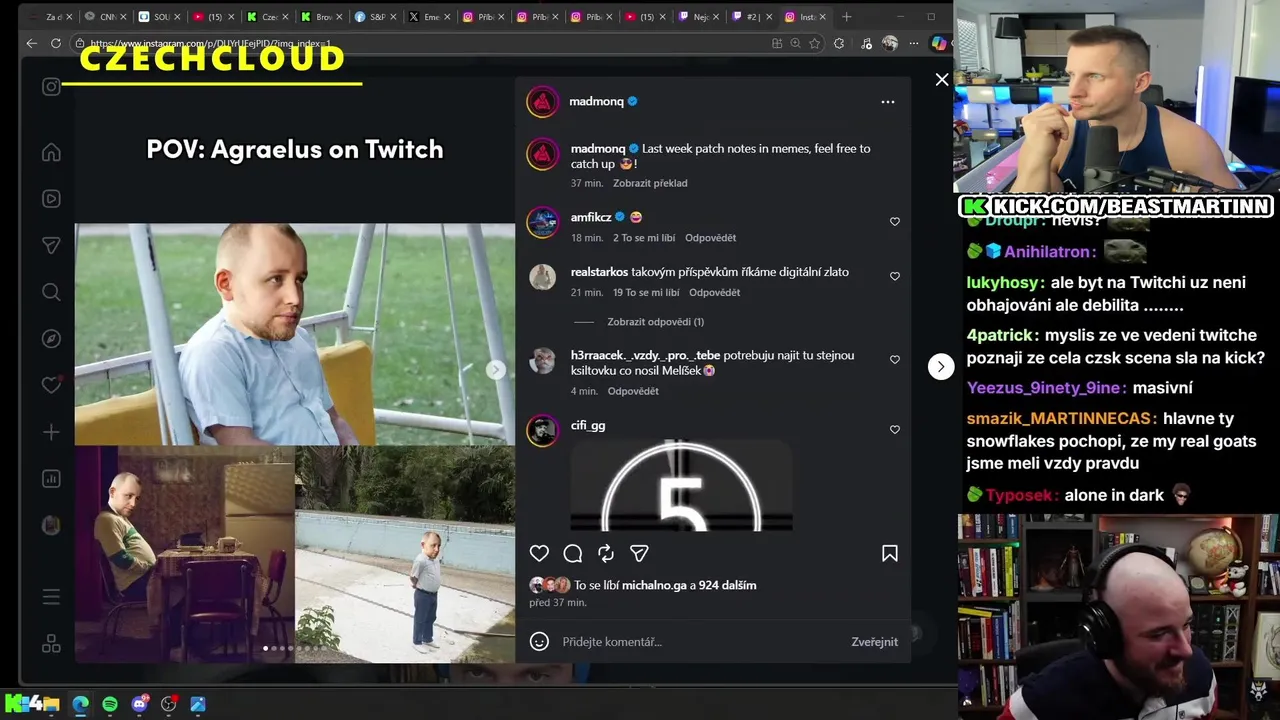Image resolution: width=1280 pixels, height=720 pixels.
Task: Click the repost arrows icon
Action: point(606,553)
